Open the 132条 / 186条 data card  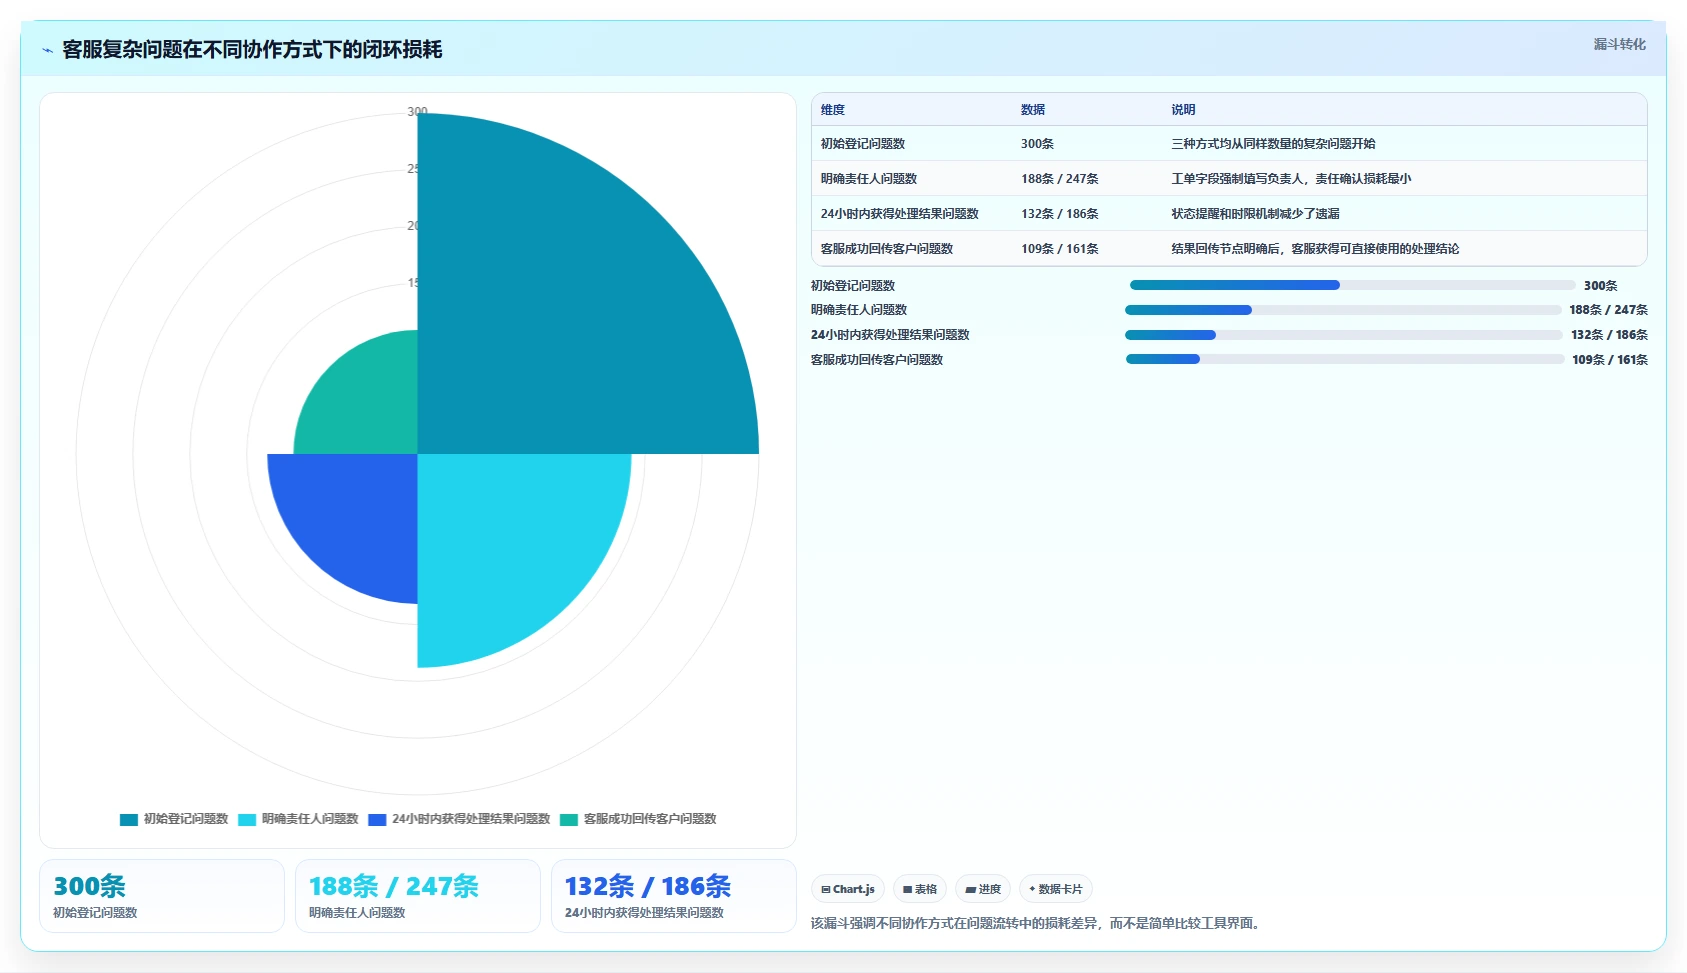coord(674,896)
